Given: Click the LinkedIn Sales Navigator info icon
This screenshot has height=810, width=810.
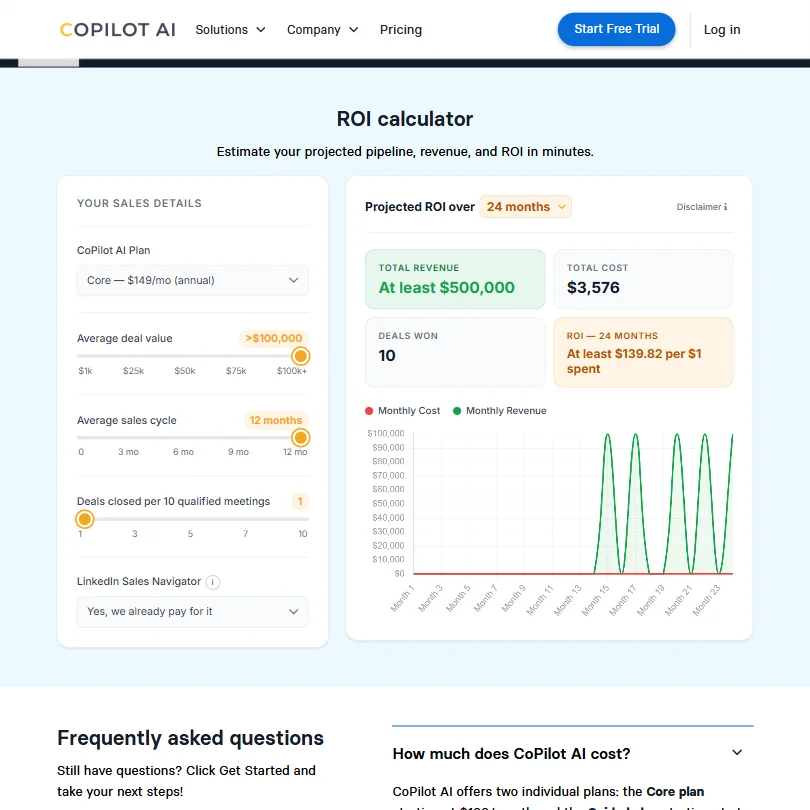Looking at the screenshot, I should coord(212,582).
